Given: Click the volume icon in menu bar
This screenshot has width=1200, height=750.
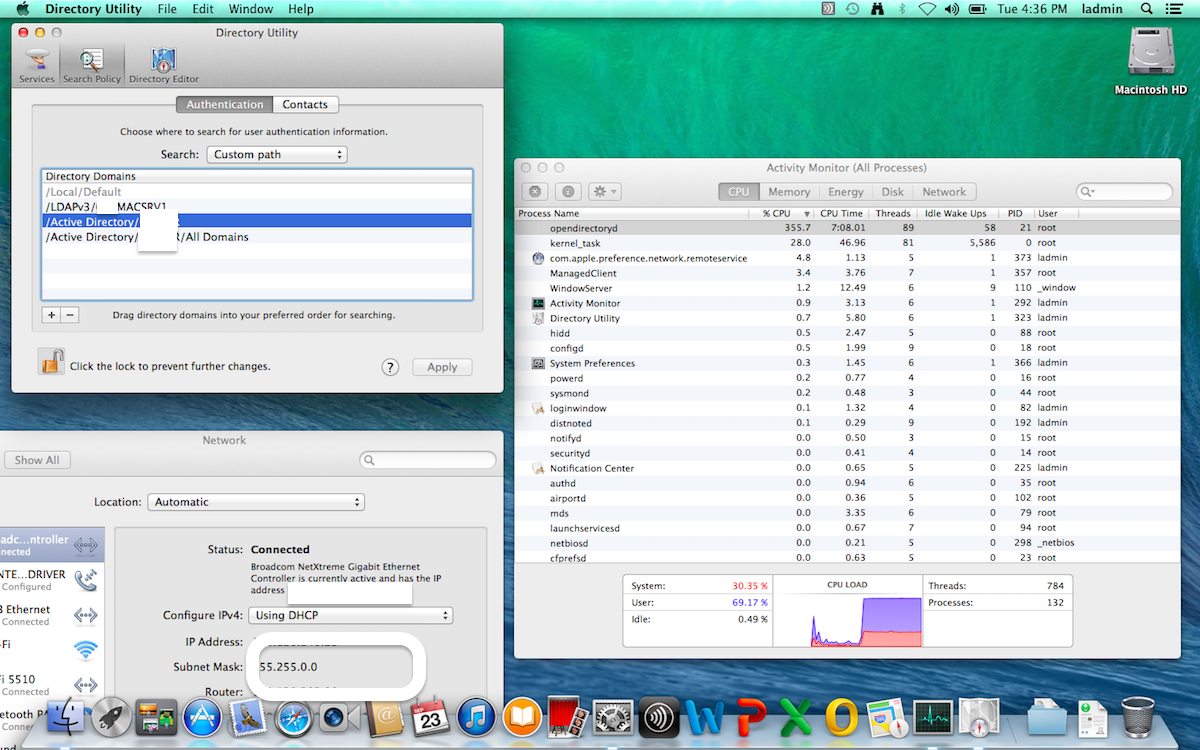Looking at the screenshot, I should tap(951, 9).
